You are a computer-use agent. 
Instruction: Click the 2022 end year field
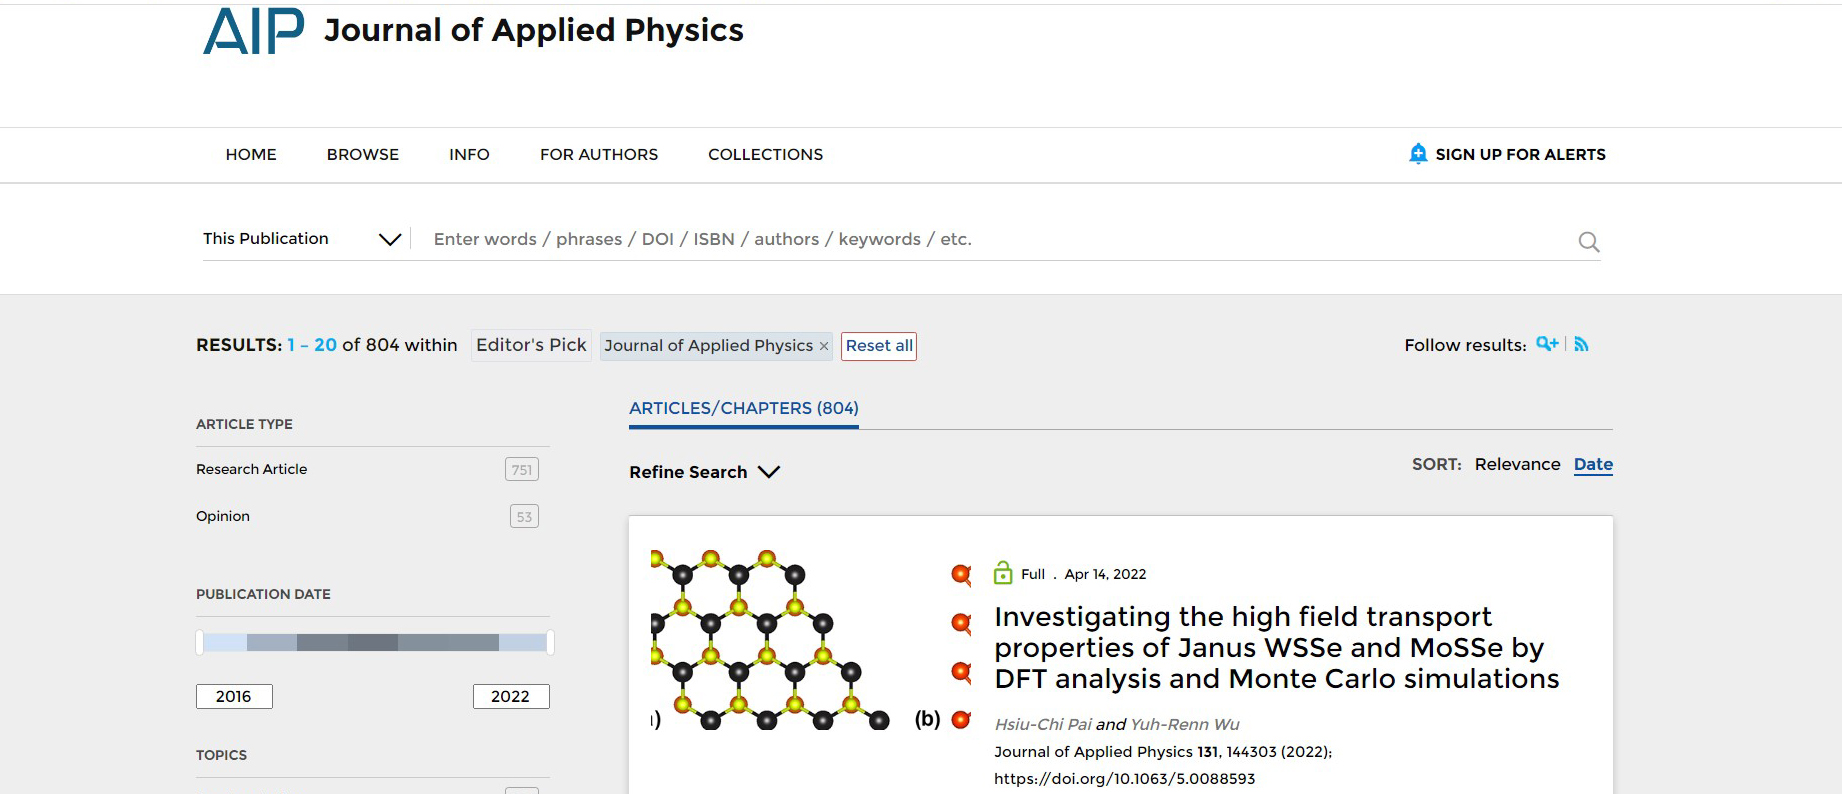click(511, 697)
